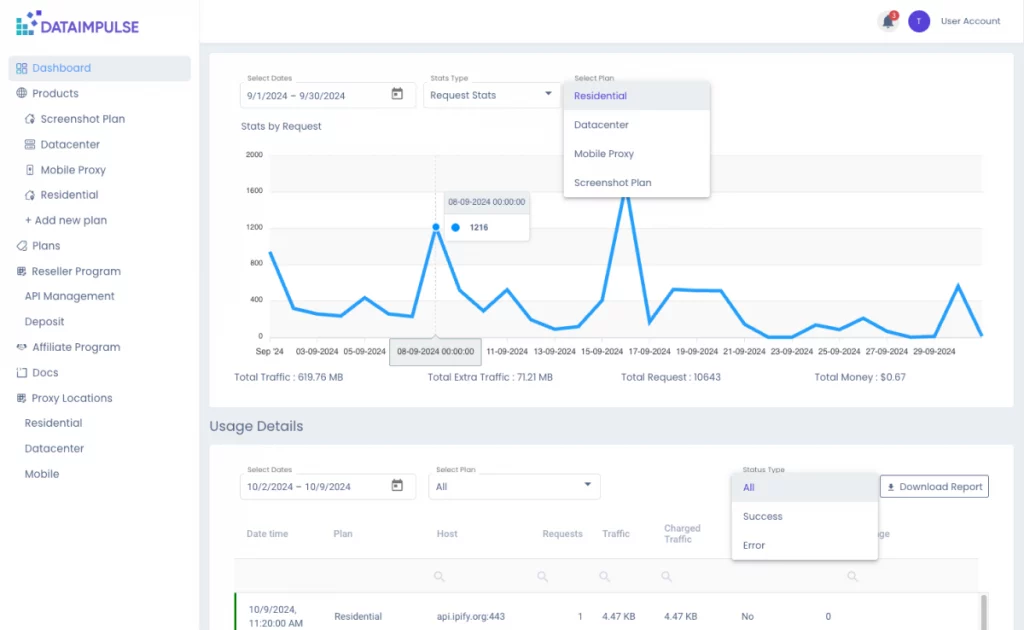Open the notification bell
This screenshot has height=630, width=1024.
tap(888, 20)
